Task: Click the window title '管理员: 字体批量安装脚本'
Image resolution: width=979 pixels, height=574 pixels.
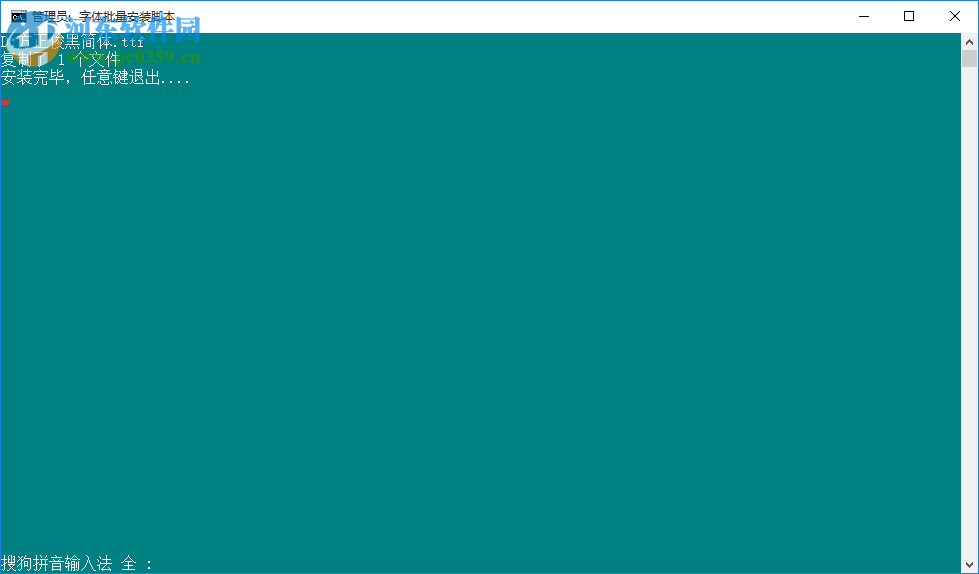Action: [104, 17]
